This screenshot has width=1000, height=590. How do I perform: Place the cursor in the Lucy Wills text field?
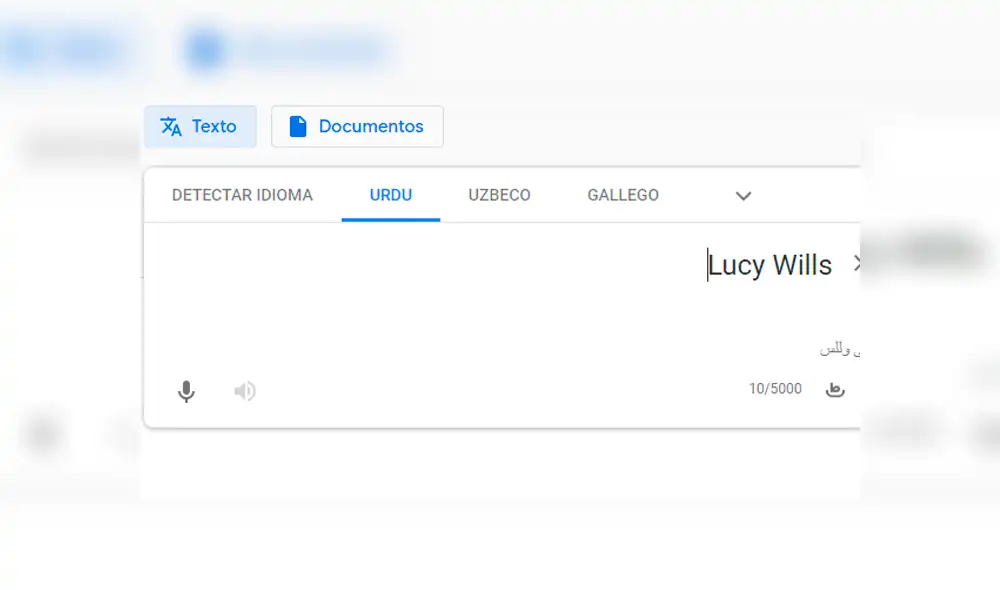coord(770,264)
